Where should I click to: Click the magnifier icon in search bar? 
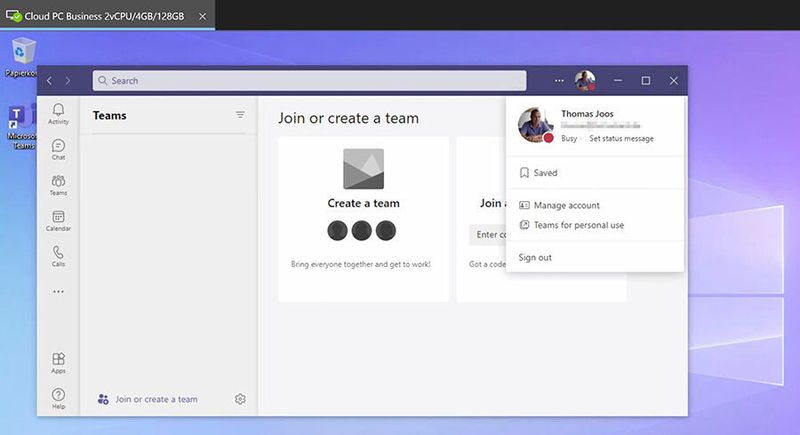[x=103, y=81]
